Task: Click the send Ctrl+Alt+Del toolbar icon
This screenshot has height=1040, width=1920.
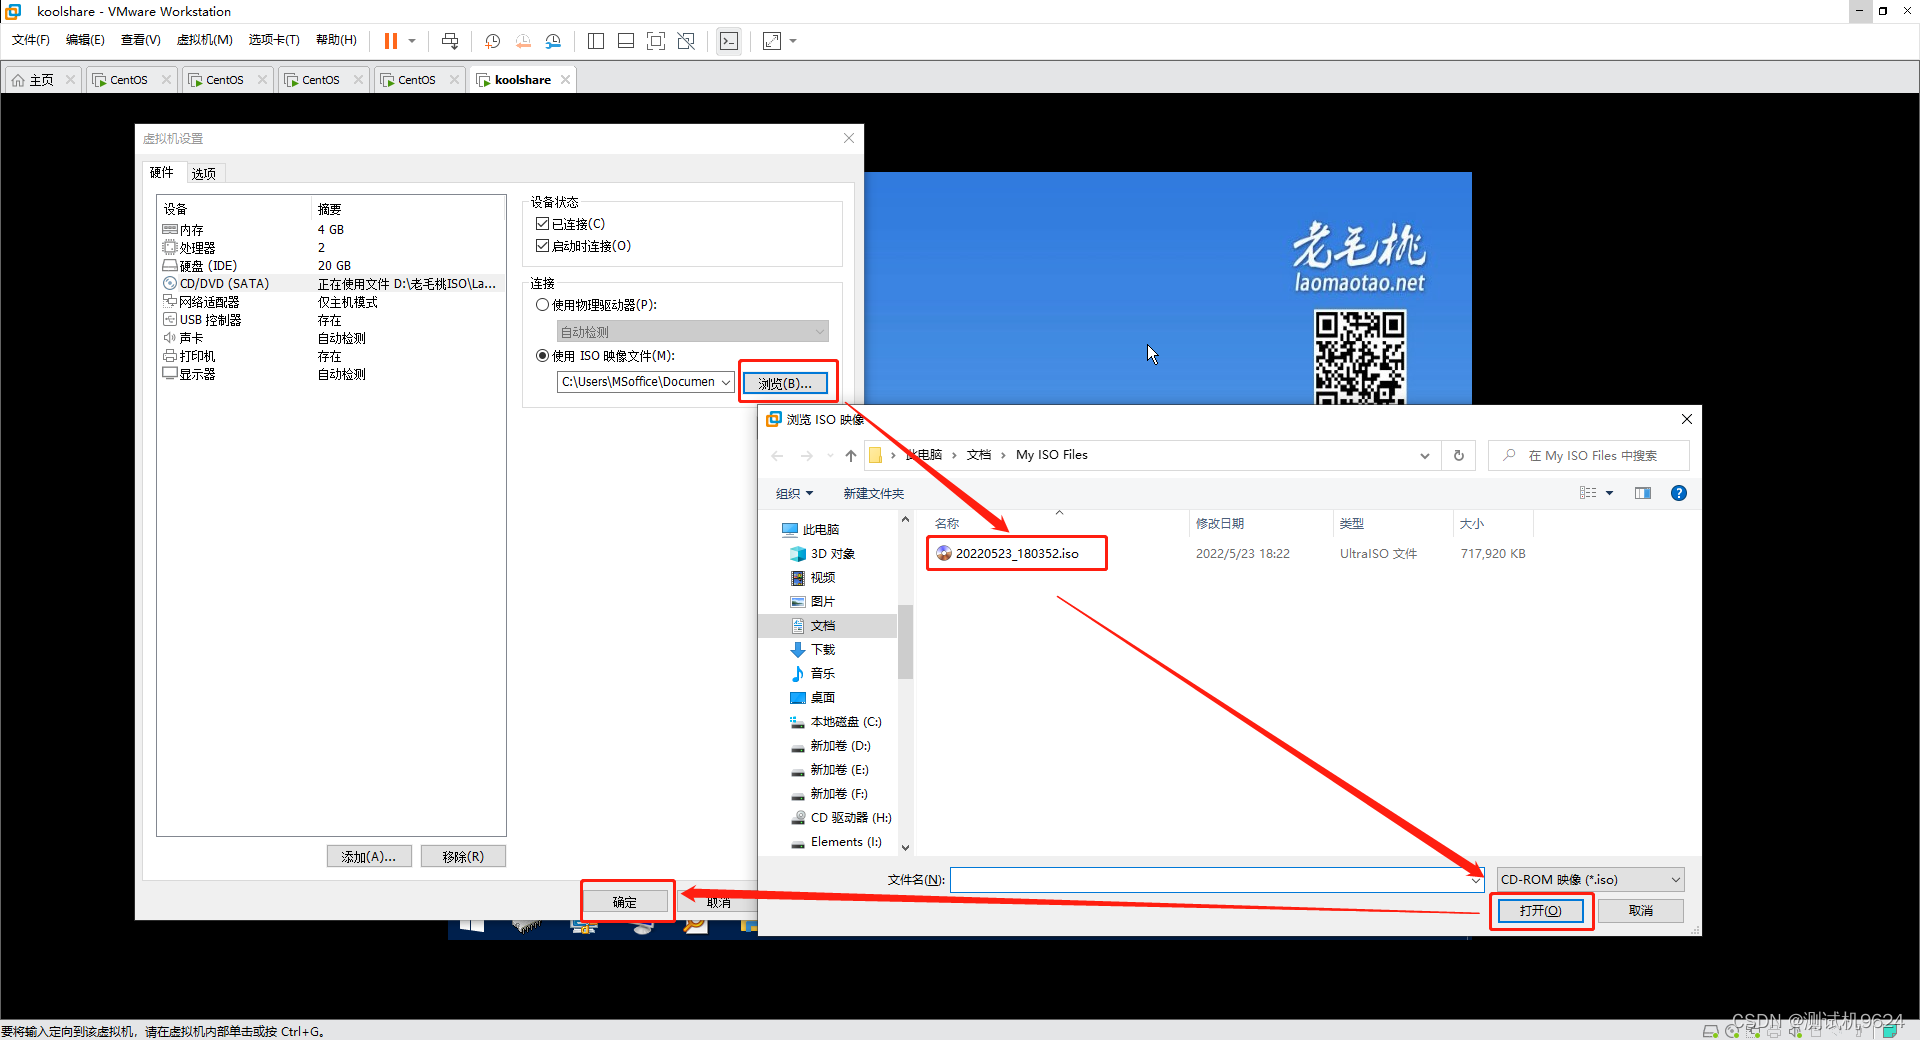Action: tap(450, 41)
